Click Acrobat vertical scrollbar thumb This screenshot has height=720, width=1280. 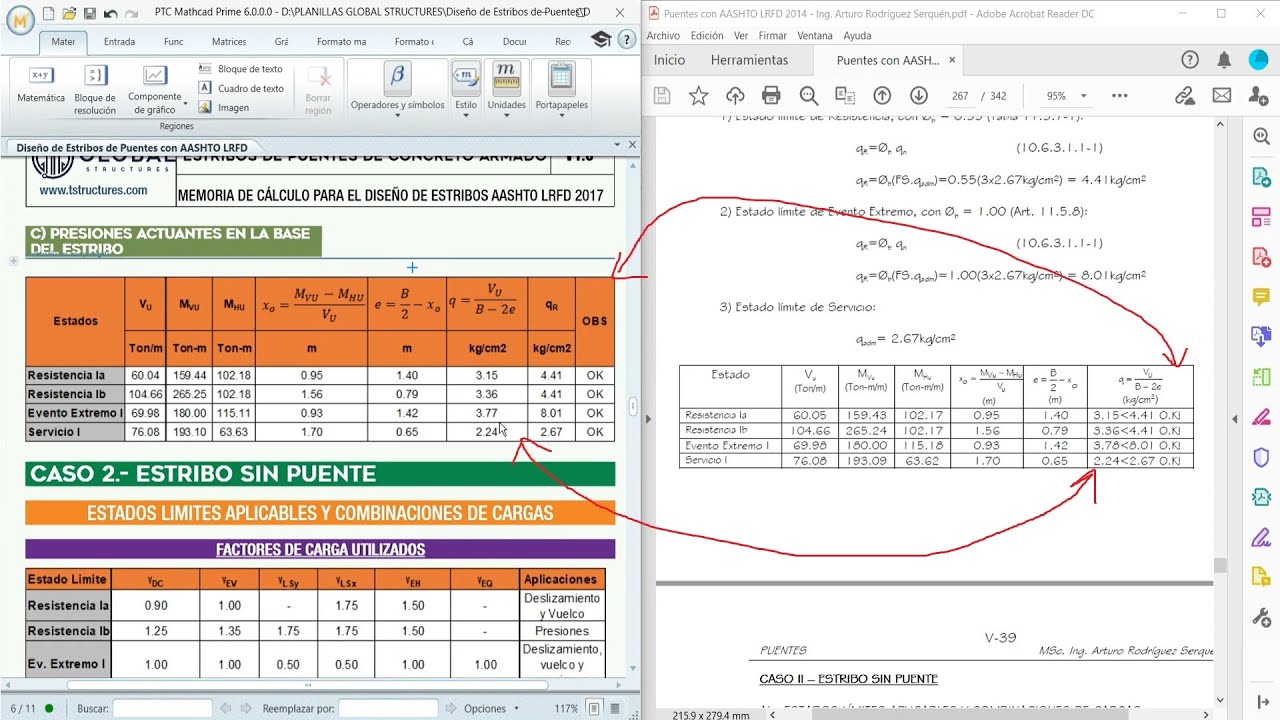1219,566
